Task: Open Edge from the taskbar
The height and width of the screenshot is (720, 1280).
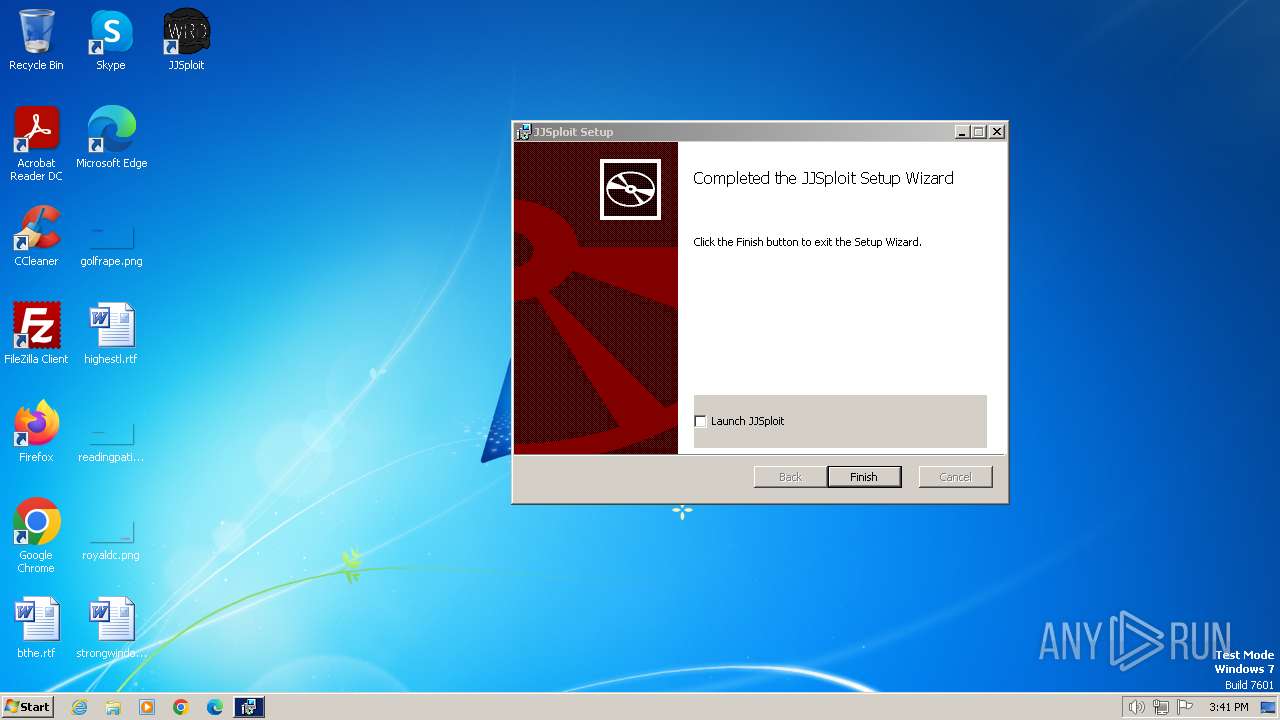Action: pyautogui.click(x=215, y=707)
